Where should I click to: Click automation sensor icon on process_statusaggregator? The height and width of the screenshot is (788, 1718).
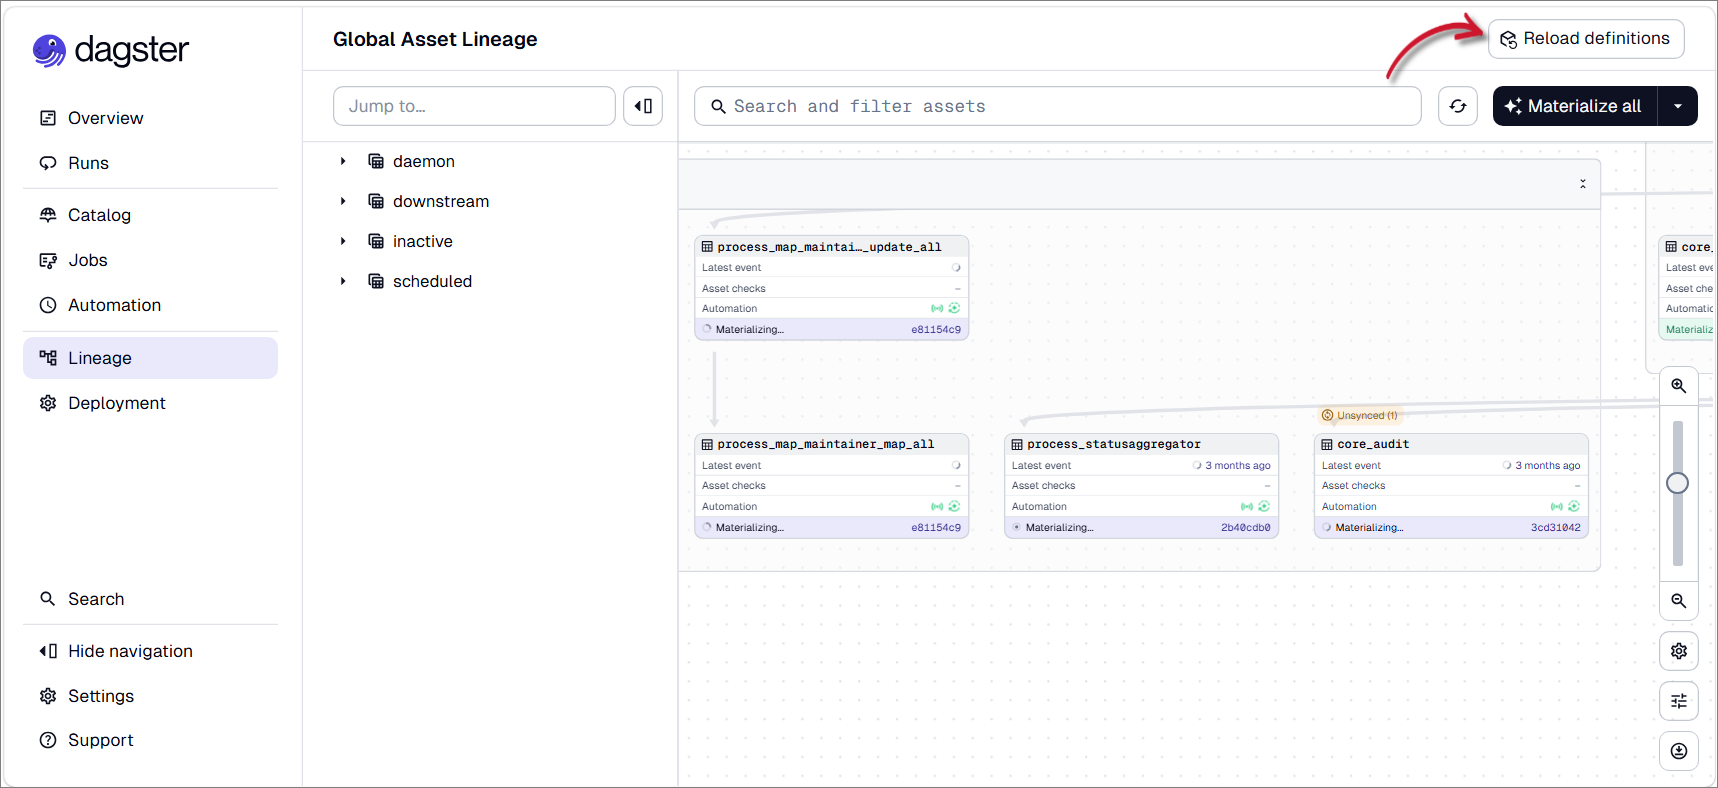(1247, 506)
